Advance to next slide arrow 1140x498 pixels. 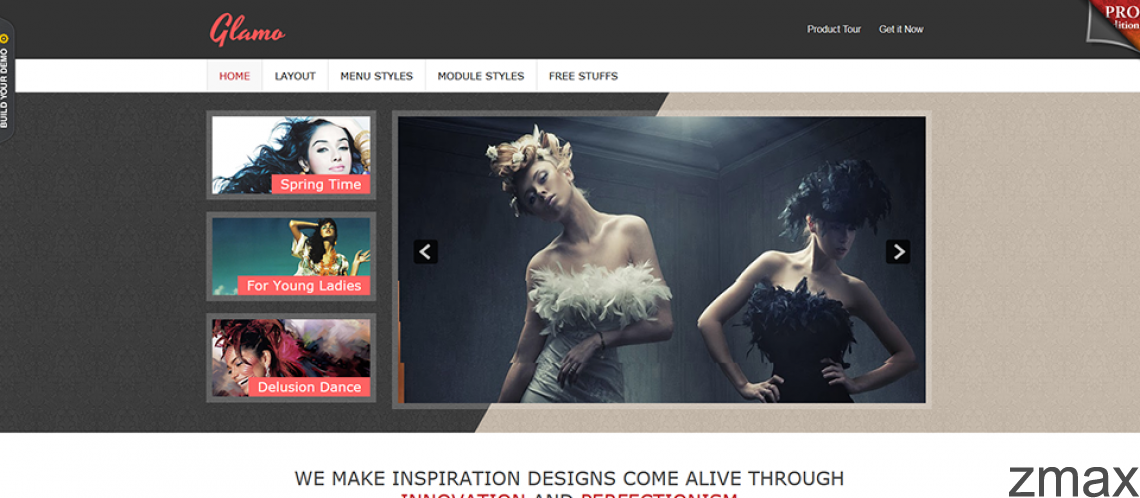[898, 252]
